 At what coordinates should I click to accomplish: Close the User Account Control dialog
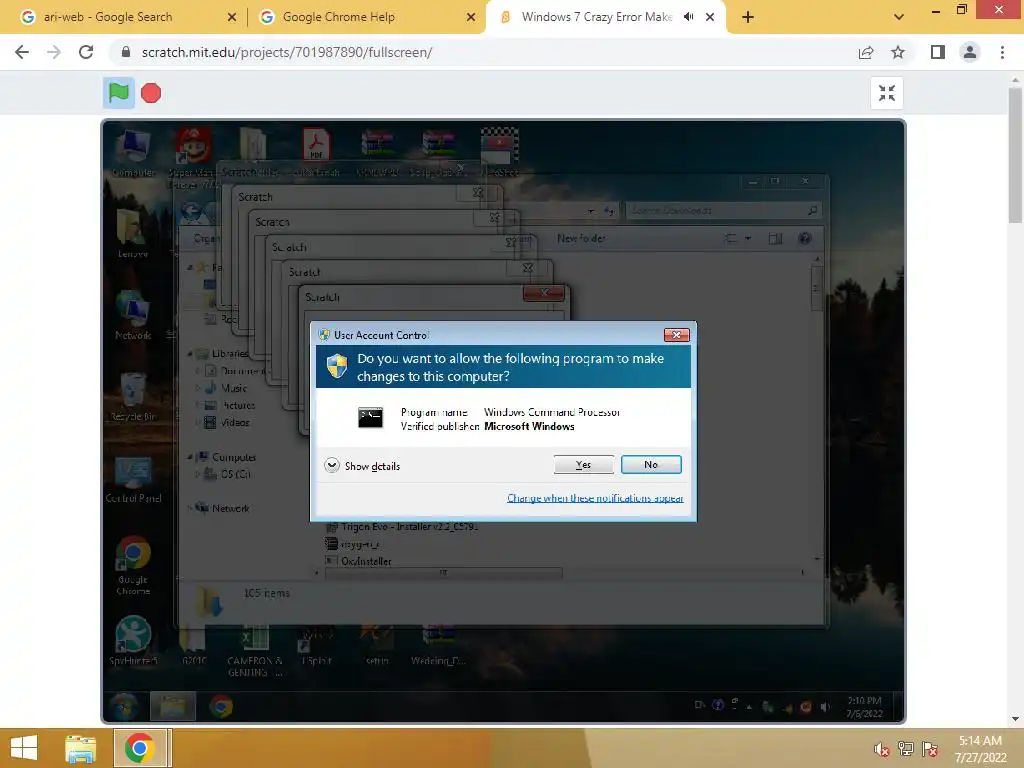pyautogui.click(x=676, y=335)
